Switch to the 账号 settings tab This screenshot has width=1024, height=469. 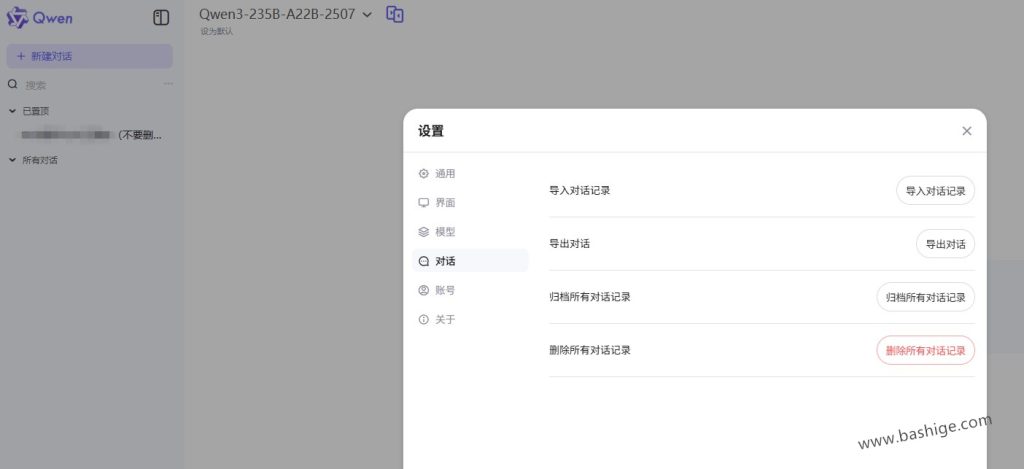[x=470, y=290]
